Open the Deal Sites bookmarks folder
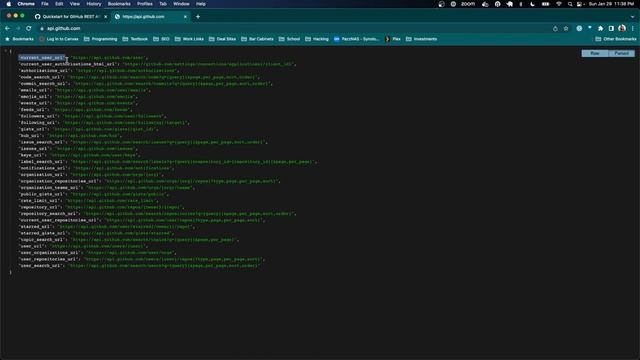 tap(222, 39)
